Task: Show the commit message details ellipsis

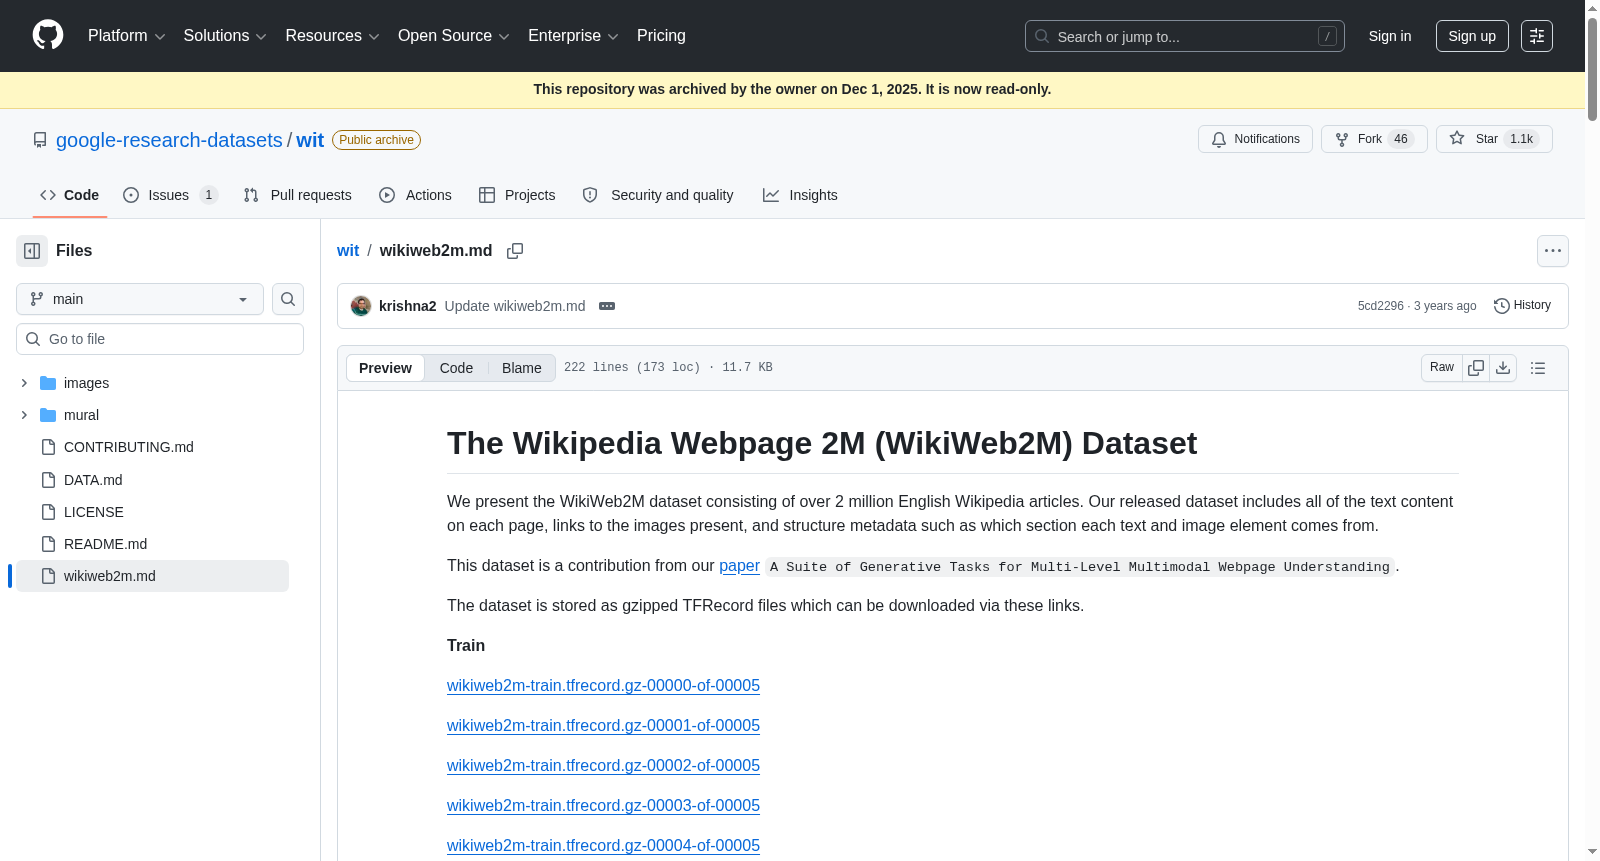Action: 607,306
